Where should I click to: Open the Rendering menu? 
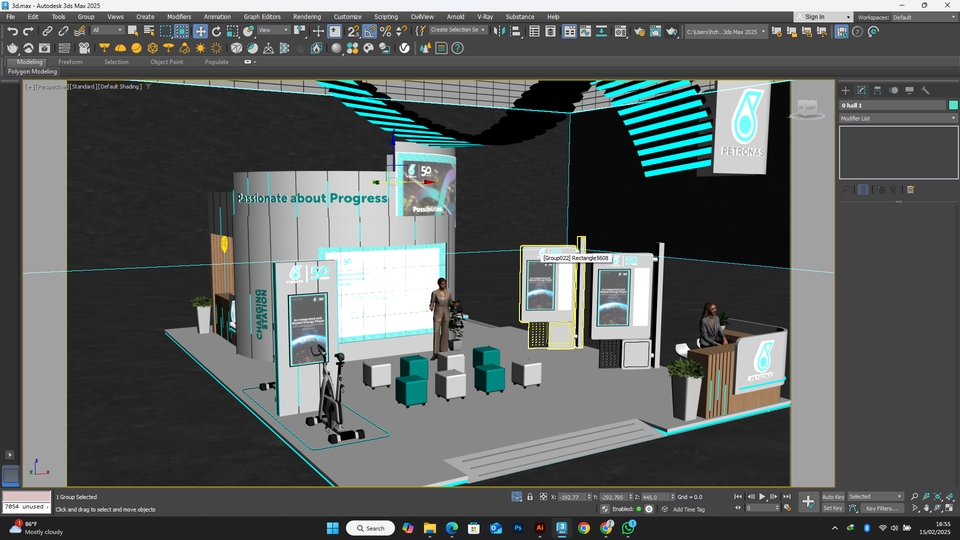point(307,17)
